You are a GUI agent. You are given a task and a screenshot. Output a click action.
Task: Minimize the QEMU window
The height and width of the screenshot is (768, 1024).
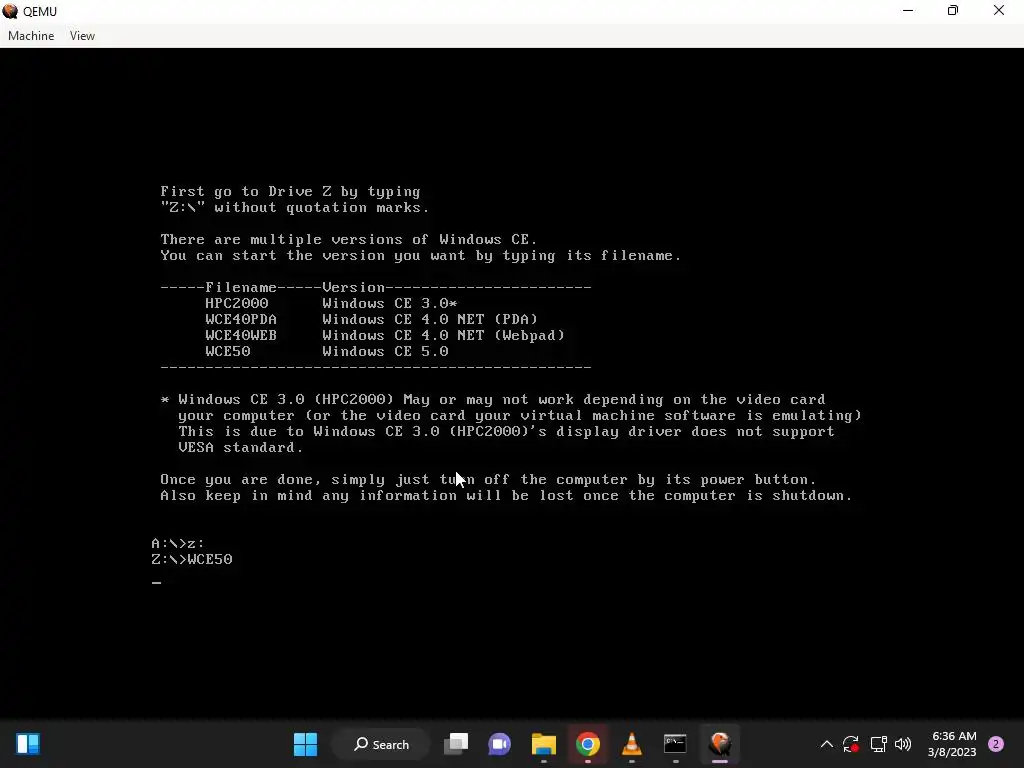coord(908,11)
